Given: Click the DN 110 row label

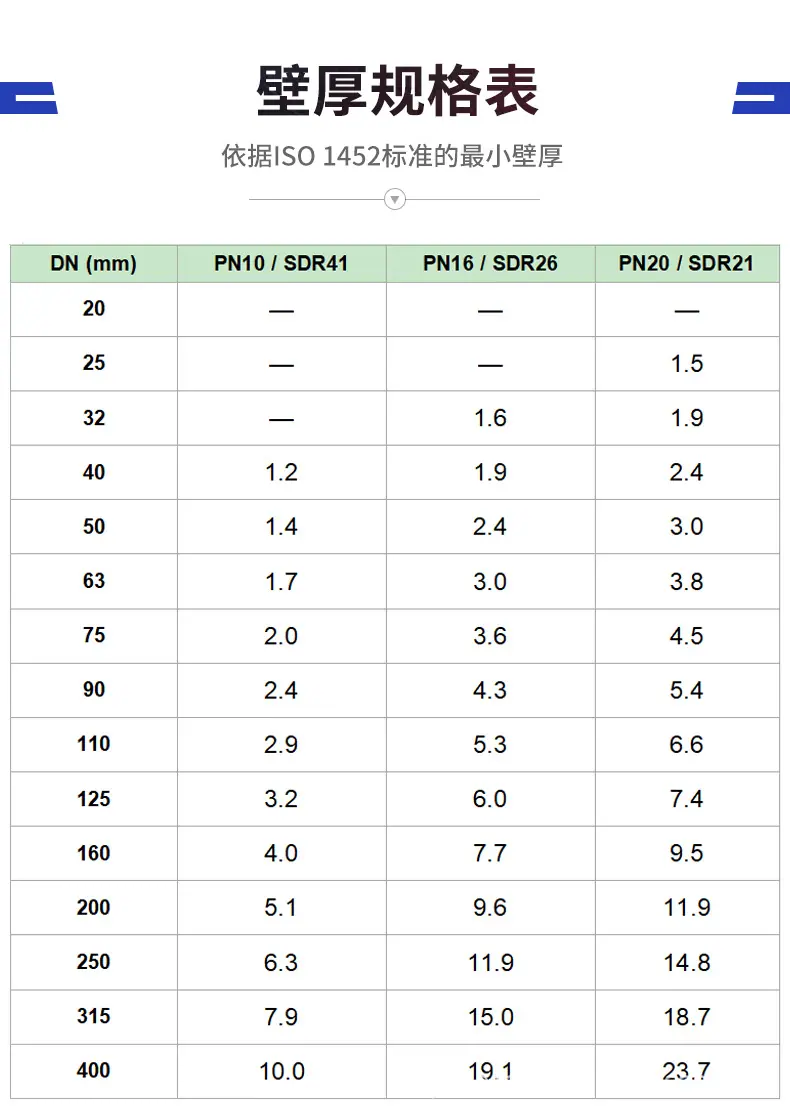Looking at the screenshot, I should [94, 744].
